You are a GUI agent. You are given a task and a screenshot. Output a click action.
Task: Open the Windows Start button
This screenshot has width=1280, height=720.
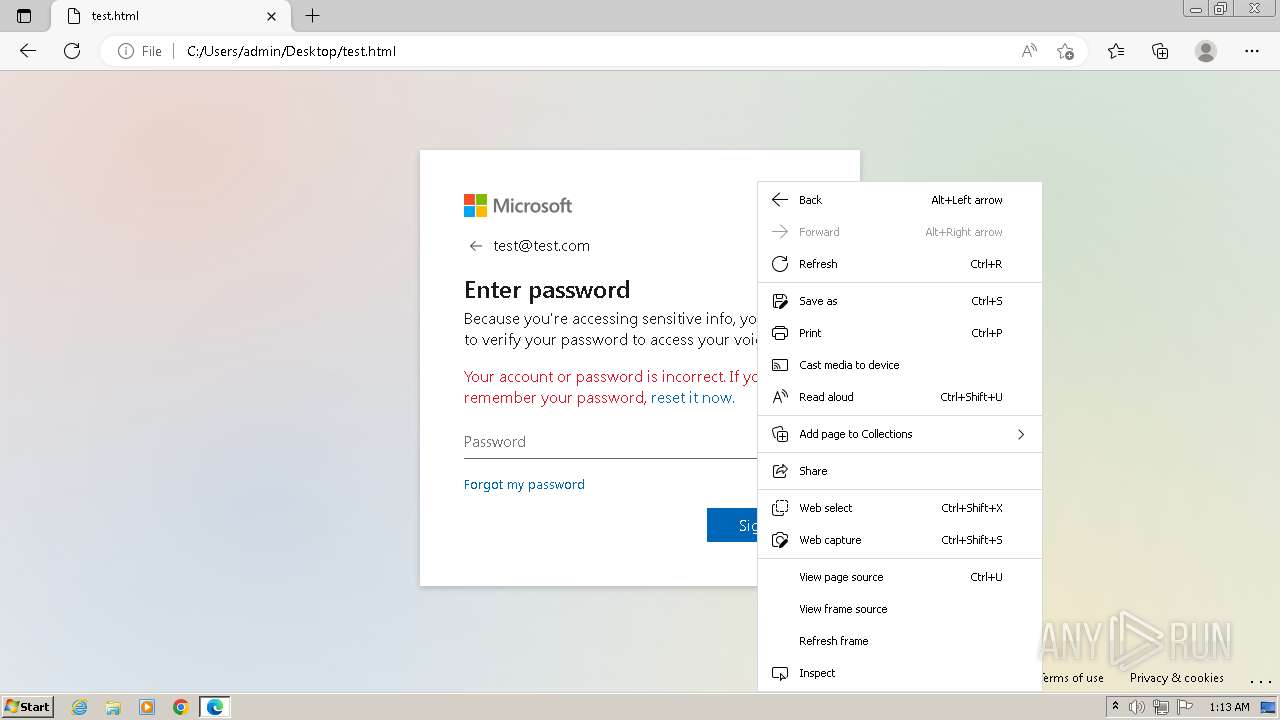pyautogui.click(x=28, y=707)
